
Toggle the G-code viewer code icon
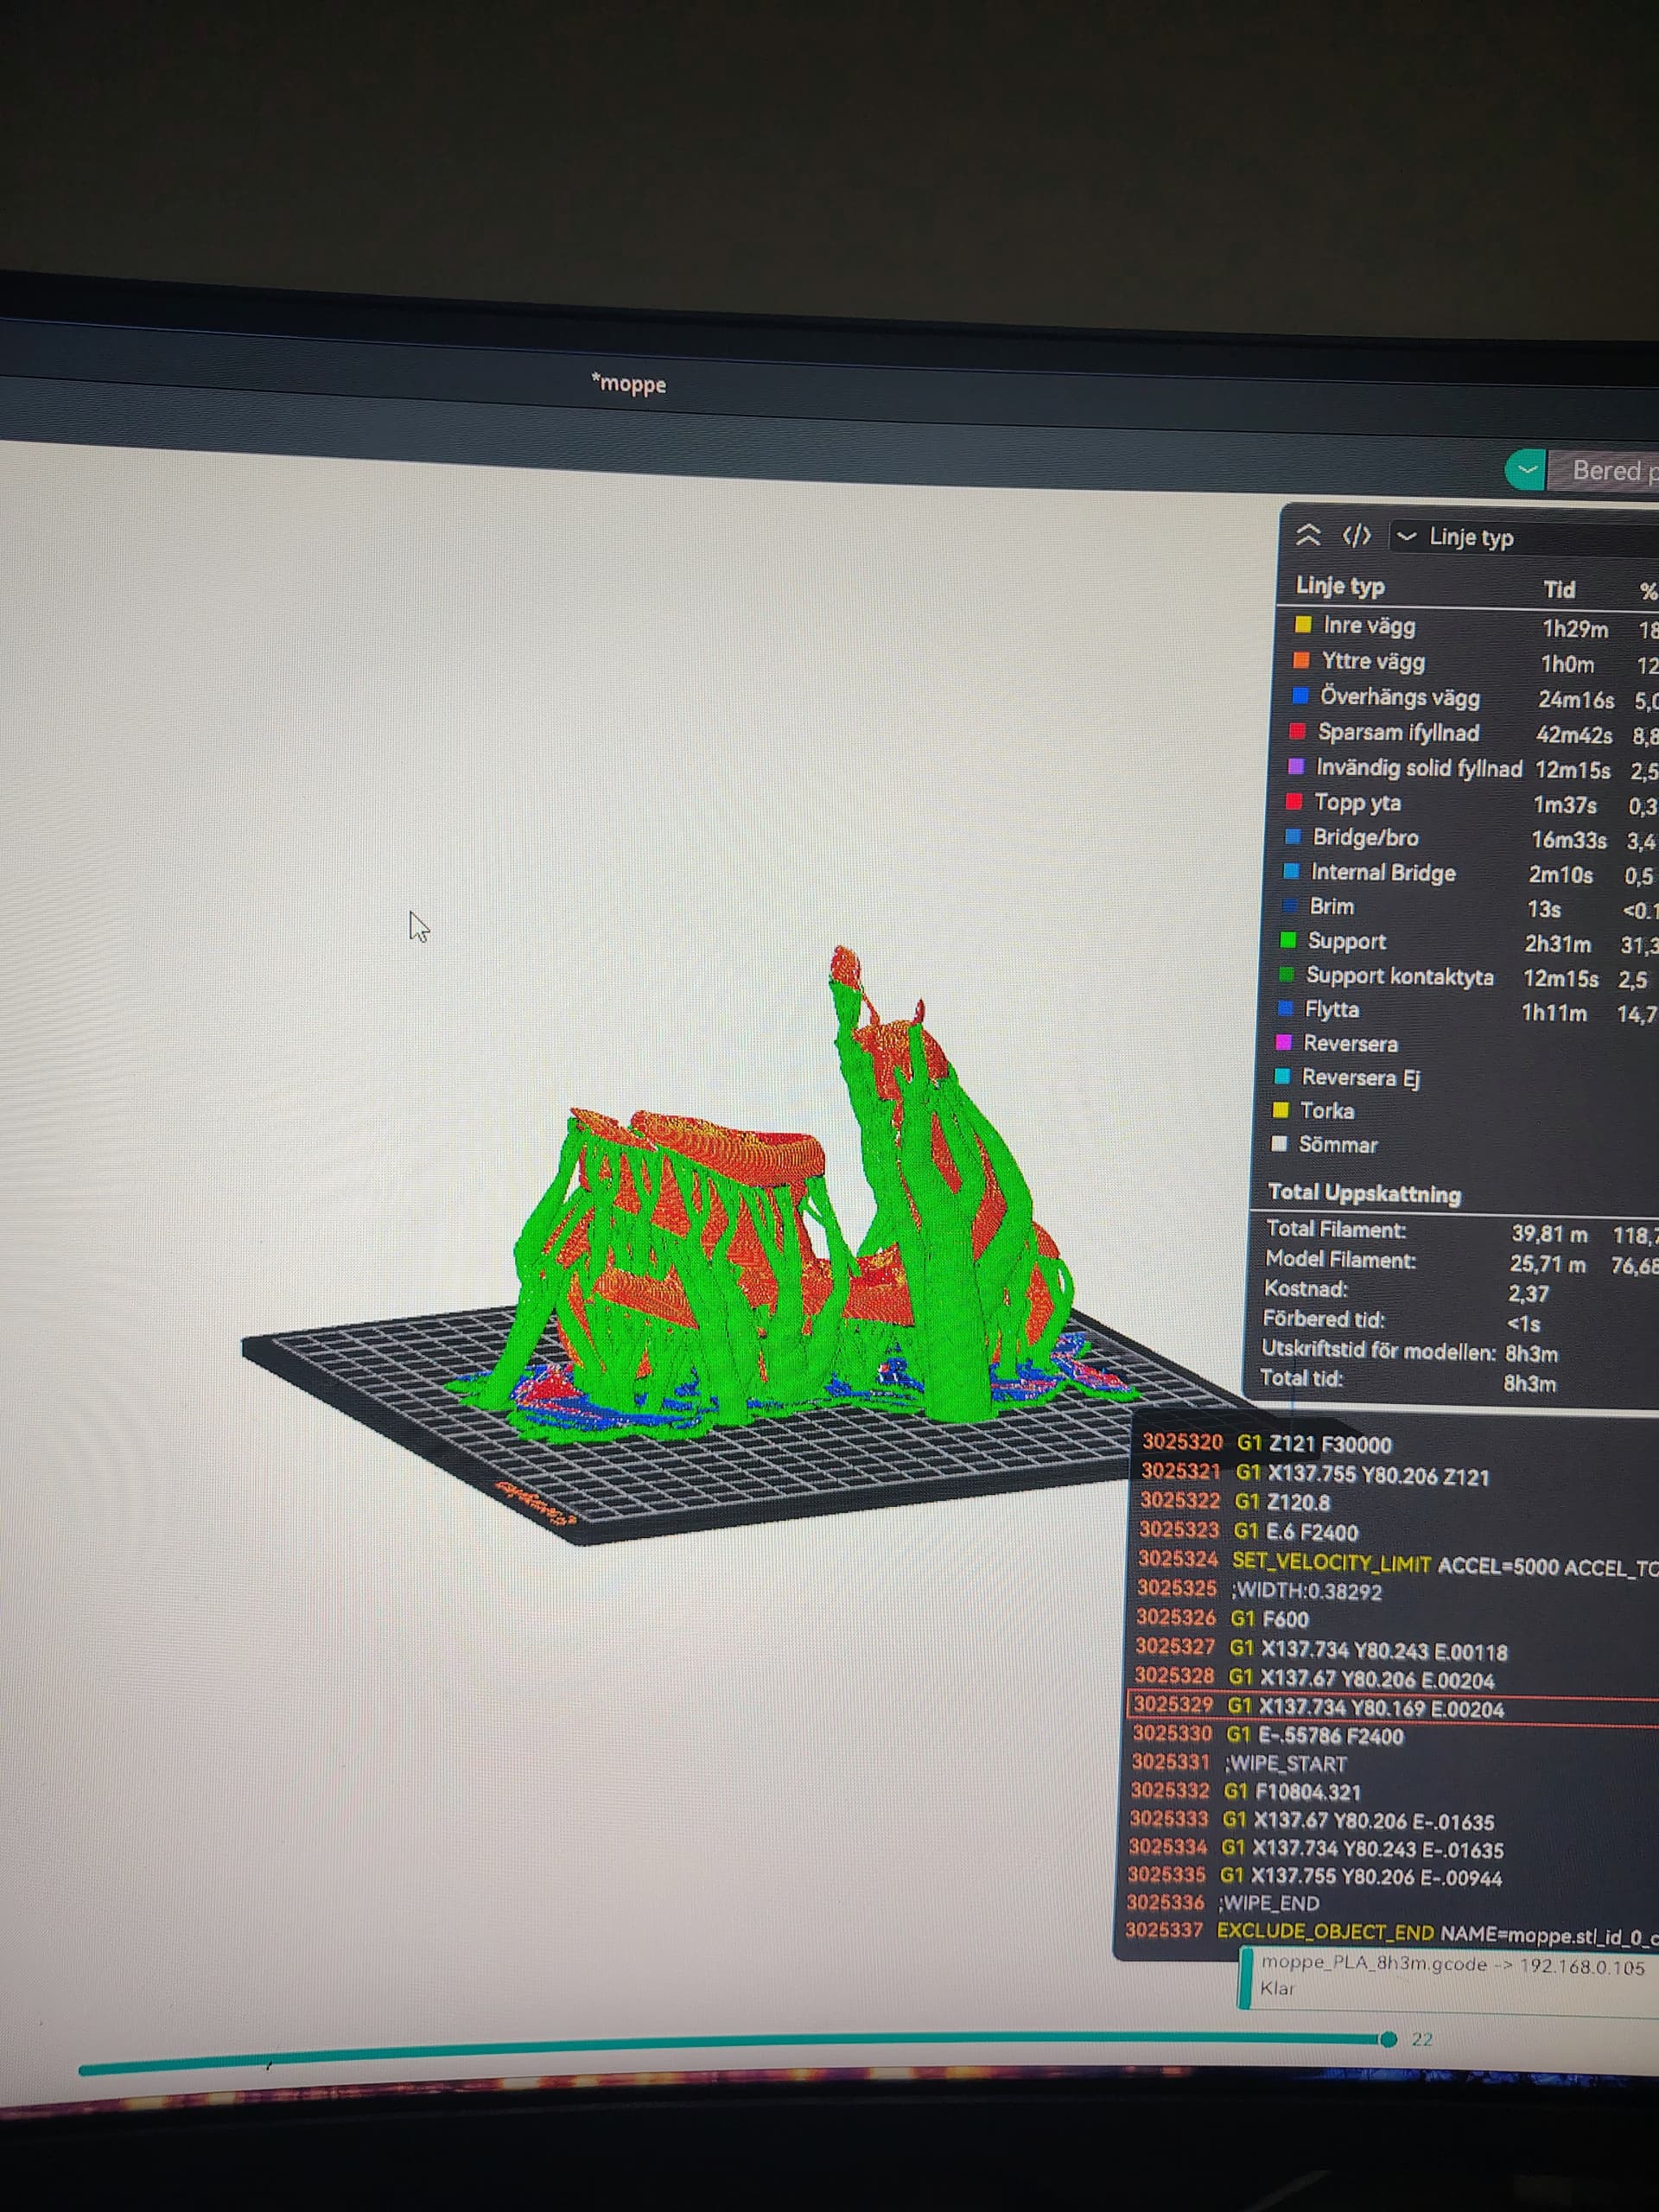tap(1356, 536)
